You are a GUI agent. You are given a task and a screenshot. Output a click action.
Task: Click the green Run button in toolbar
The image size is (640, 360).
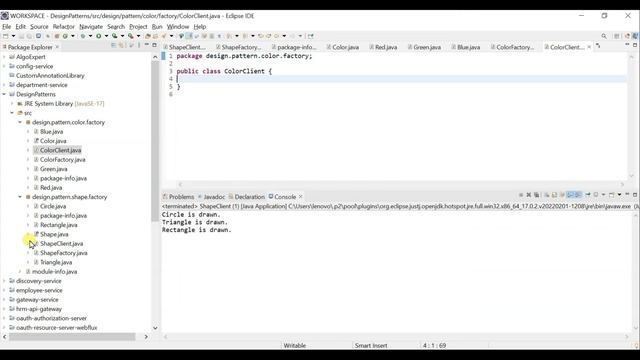tap(98, 36)
